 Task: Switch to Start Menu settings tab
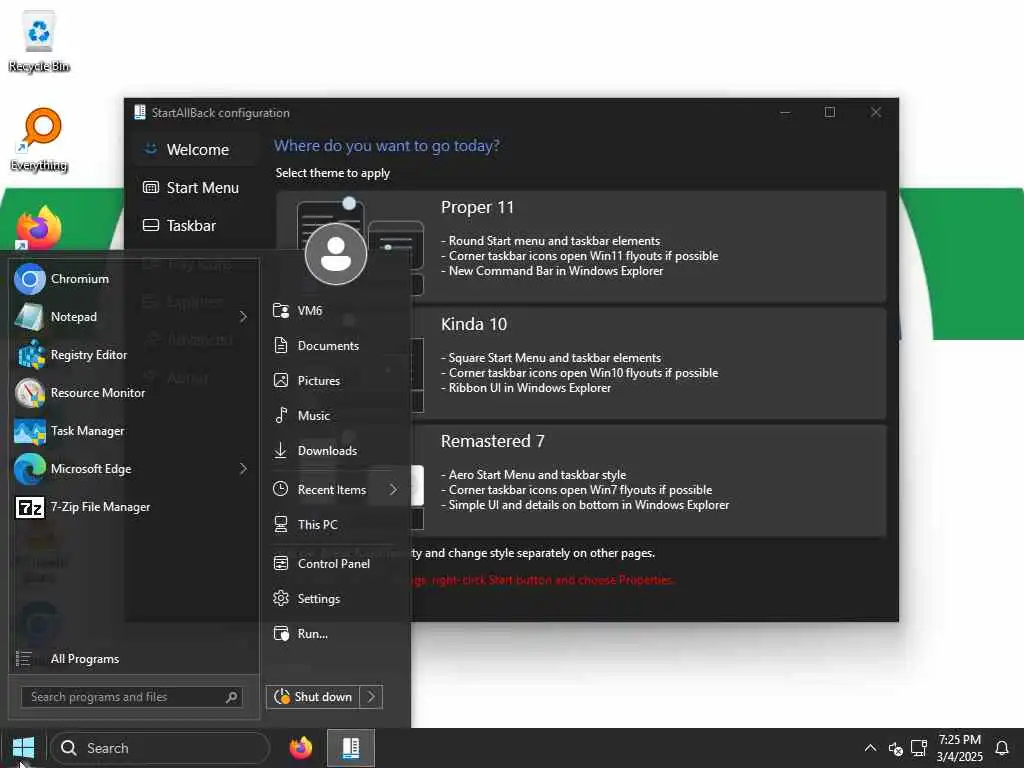point(197,188)
